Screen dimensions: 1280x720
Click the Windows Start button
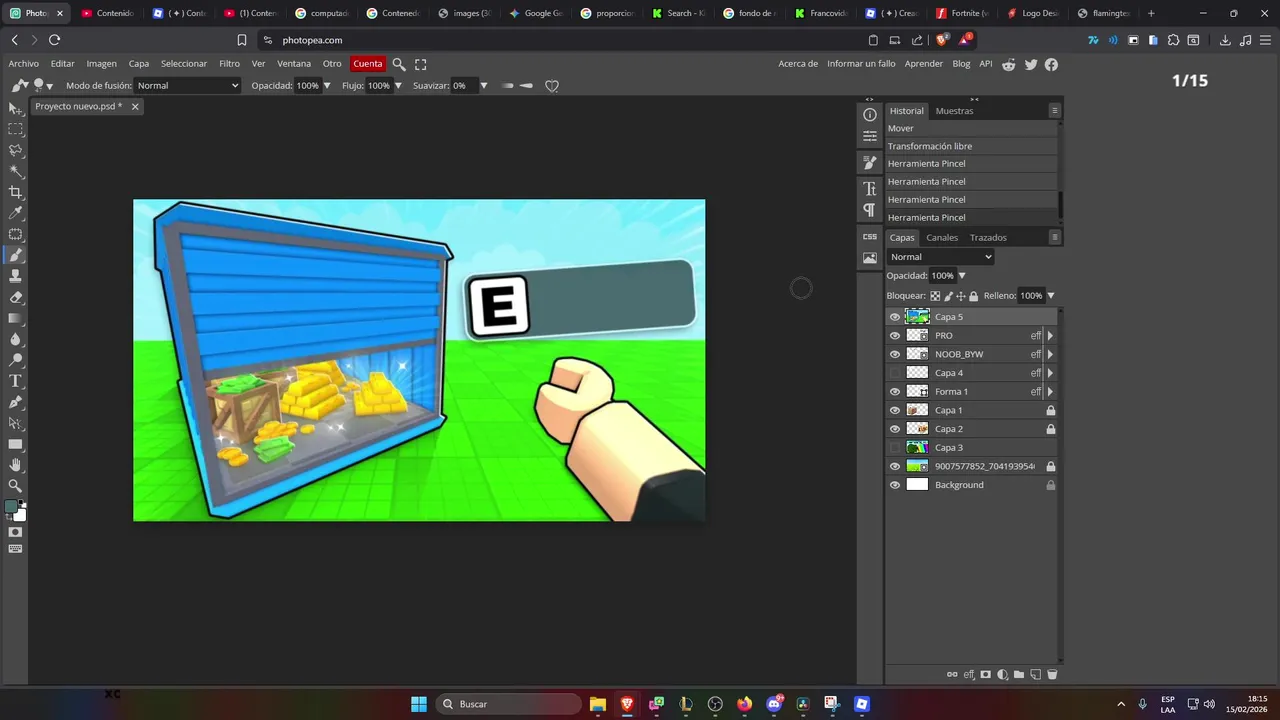(419, 704)
